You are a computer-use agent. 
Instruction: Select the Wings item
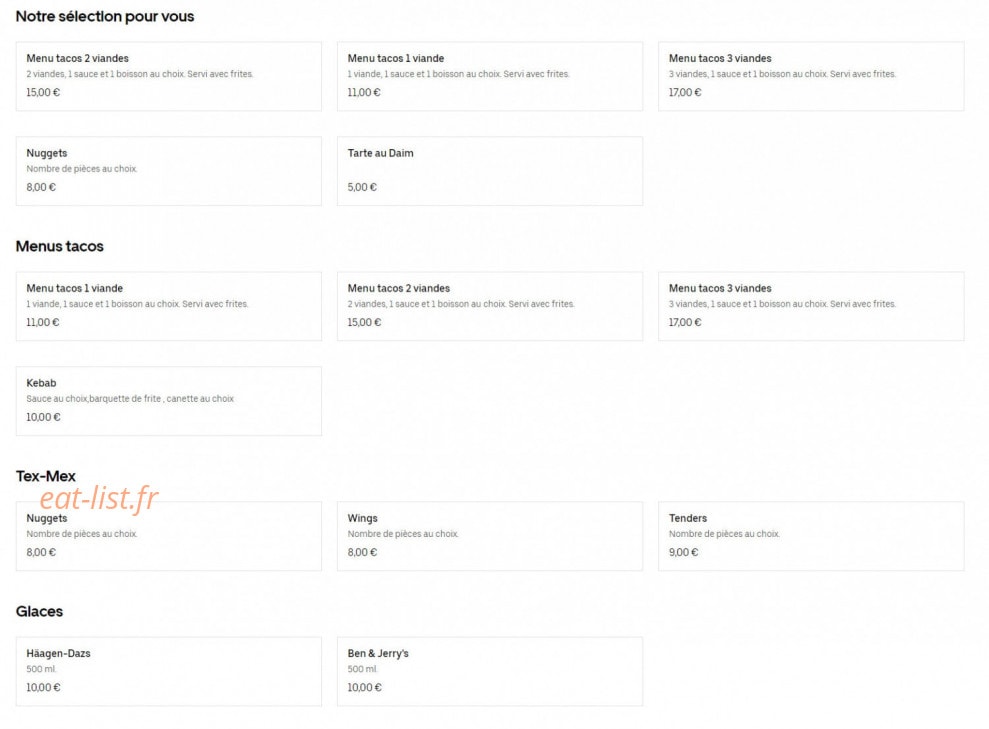click(489, 537)
